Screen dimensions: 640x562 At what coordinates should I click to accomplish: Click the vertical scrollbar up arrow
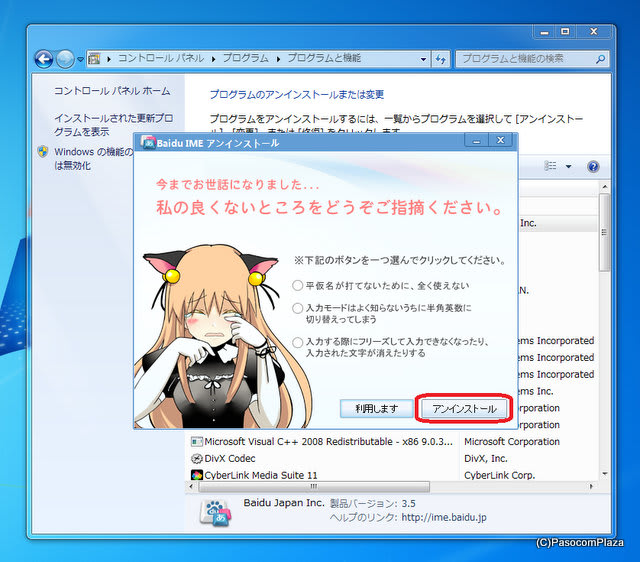coord(605,187)
